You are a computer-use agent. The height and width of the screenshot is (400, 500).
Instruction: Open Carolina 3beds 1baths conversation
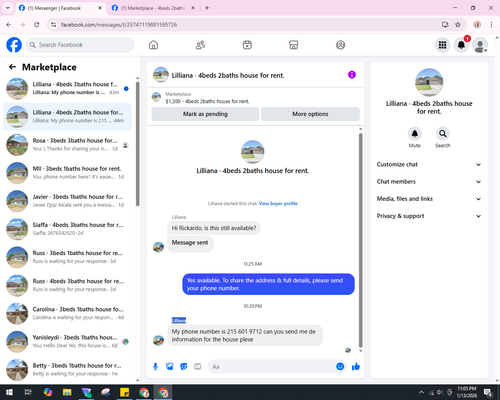pyautogui.click(x=67, y=313)
